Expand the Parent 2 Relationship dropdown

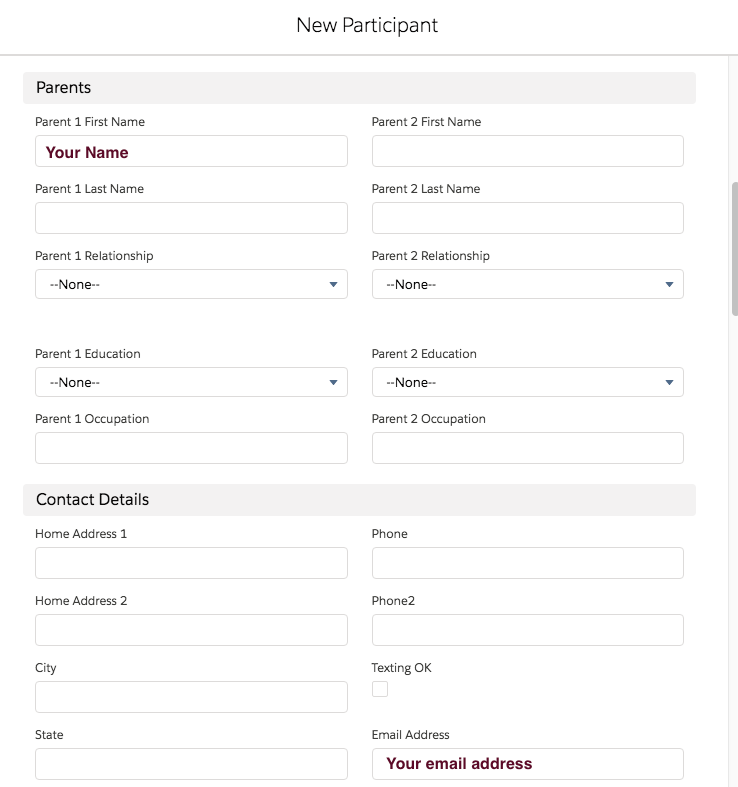528,284
